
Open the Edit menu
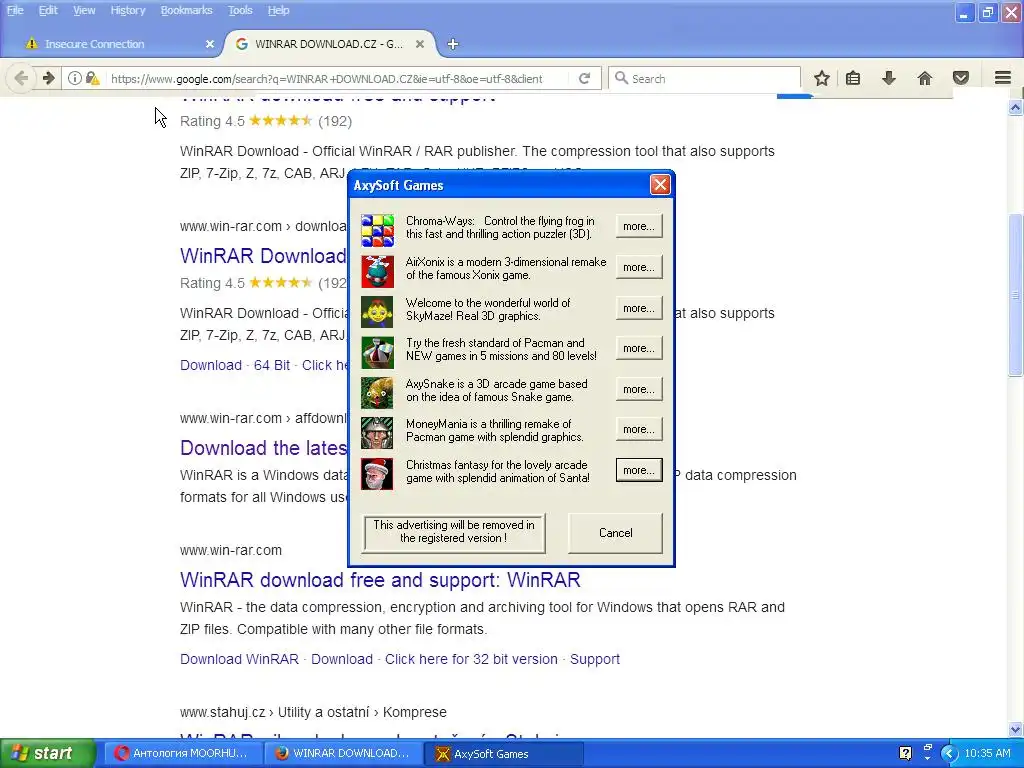[x=48, y=10]
